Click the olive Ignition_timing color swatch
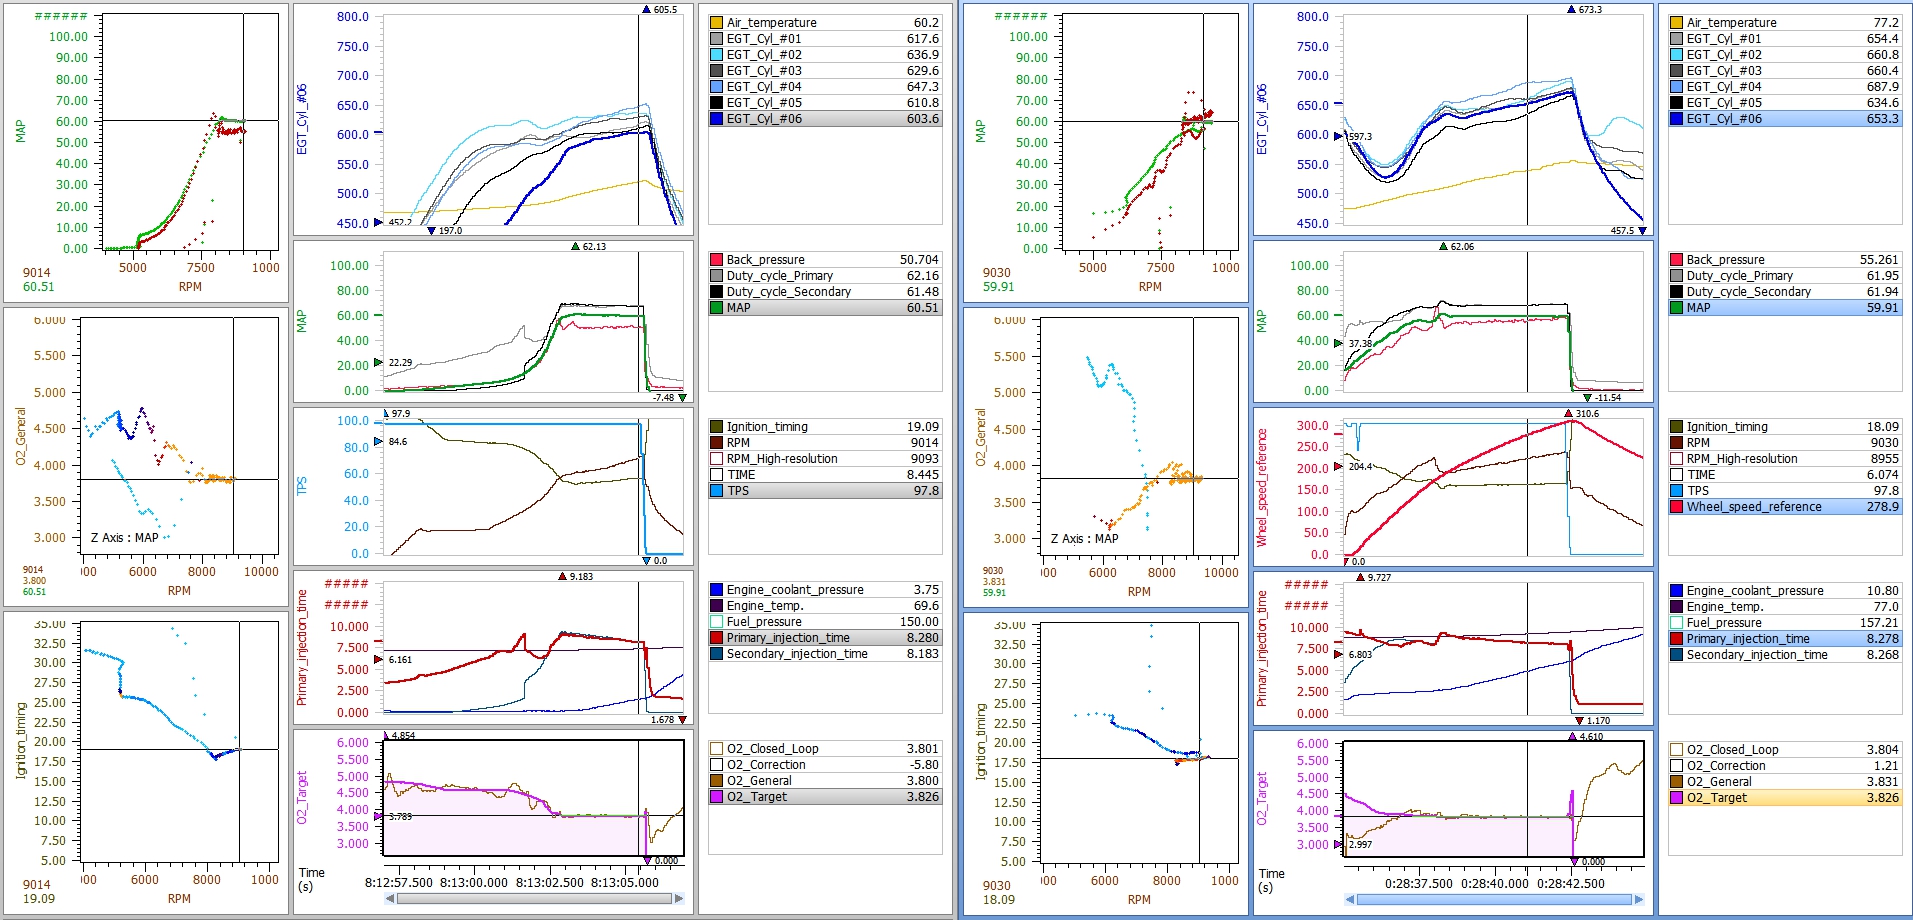Viewport: 1913px width, 920px height. 716,426
